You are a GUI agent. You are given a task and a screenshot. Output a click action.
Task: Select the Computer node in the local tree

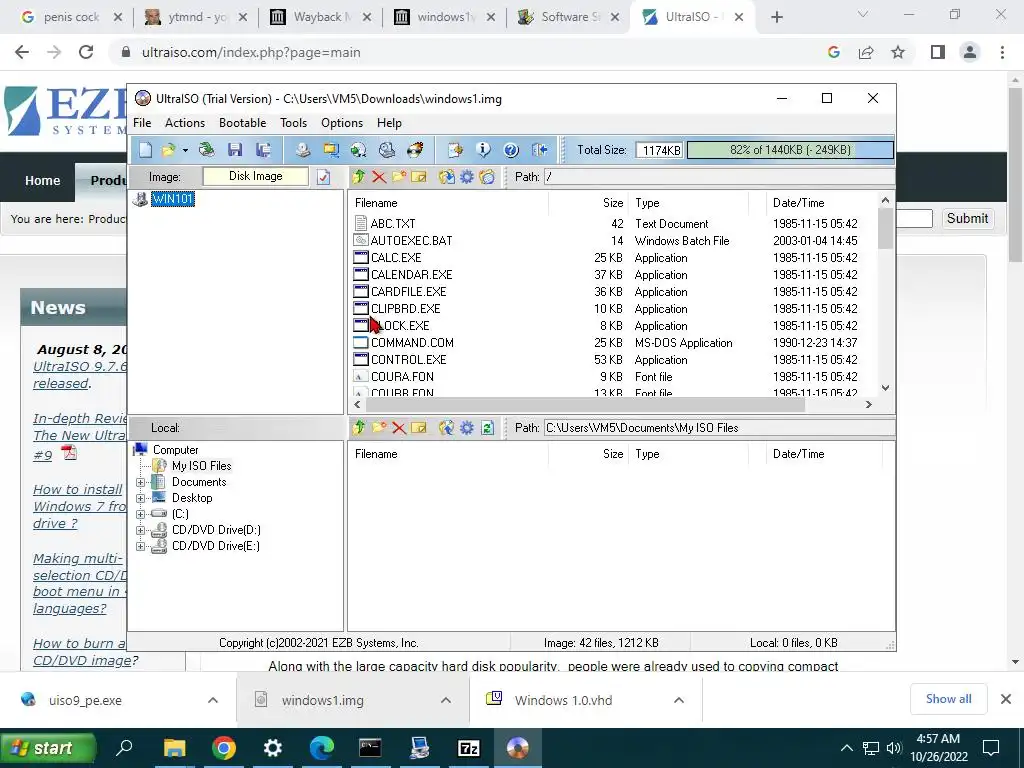click(x=175, y=450)
